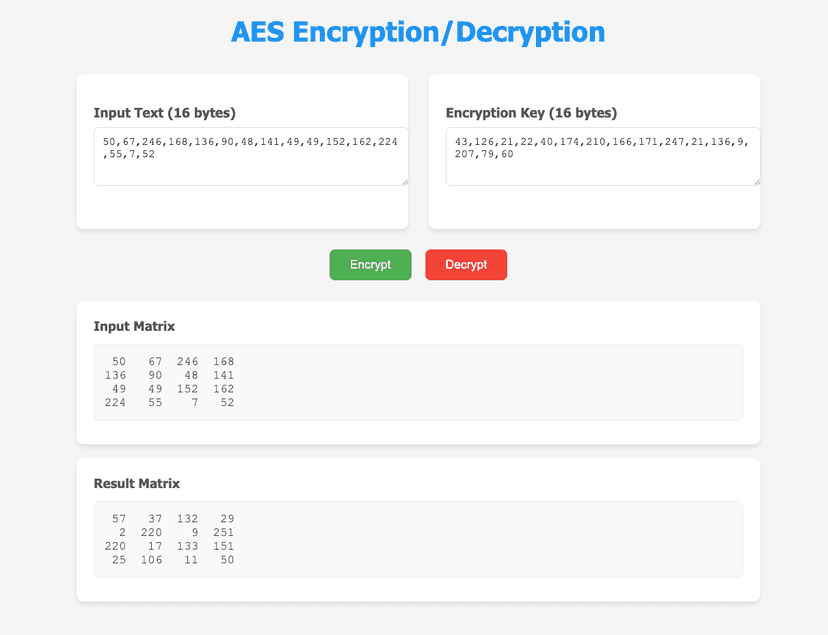Grab the Encryption Key textarea resize handle
The width and height of the screenshot is (828, 635).
click(x=756, y=181)
